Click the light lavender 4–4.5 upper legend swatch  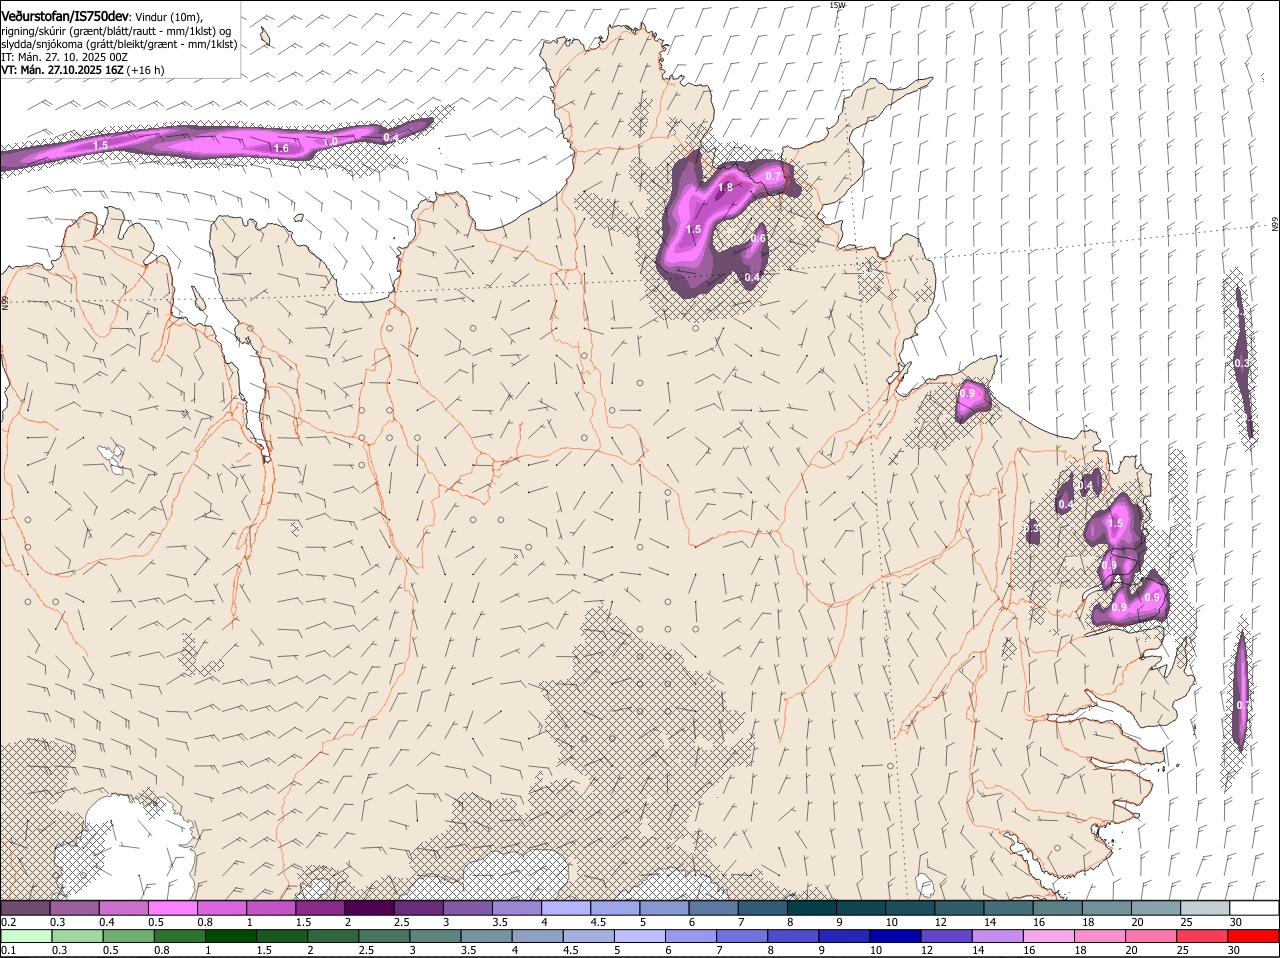(565, 908)
